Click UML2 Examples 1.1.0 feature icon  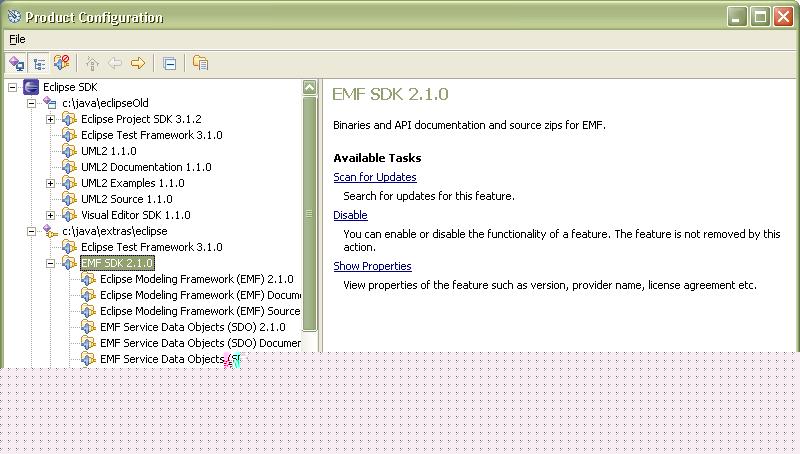click(69, 183)
